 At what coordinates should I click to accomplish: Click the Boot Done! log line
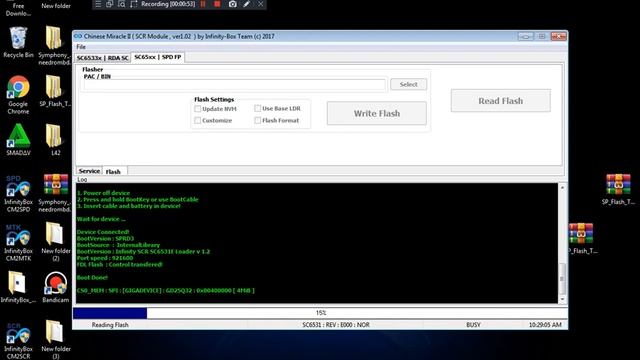(x=92, y=278)
